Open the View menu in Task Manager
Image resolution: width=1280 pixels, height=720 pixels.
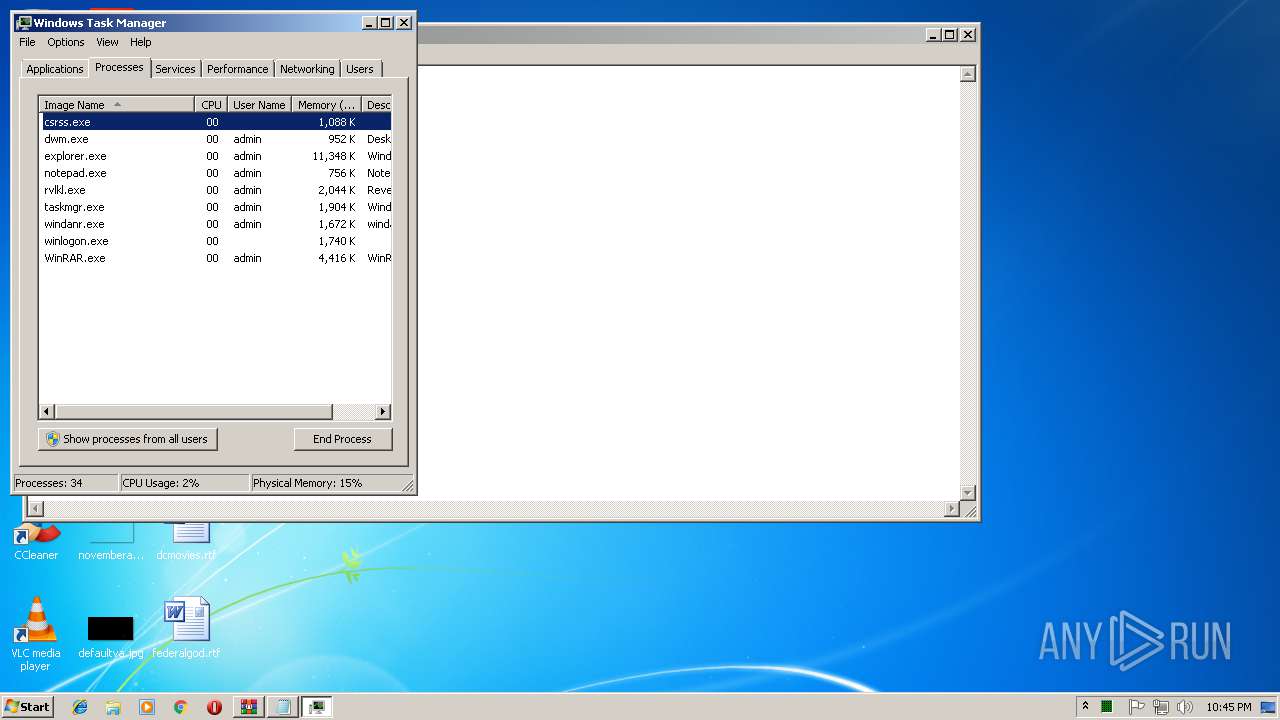(x=107, y=42)
